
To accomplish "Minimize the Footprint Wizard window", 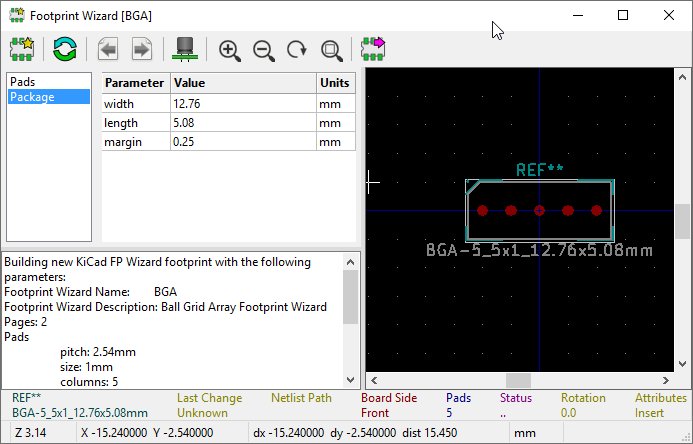I will pos(578,15).
